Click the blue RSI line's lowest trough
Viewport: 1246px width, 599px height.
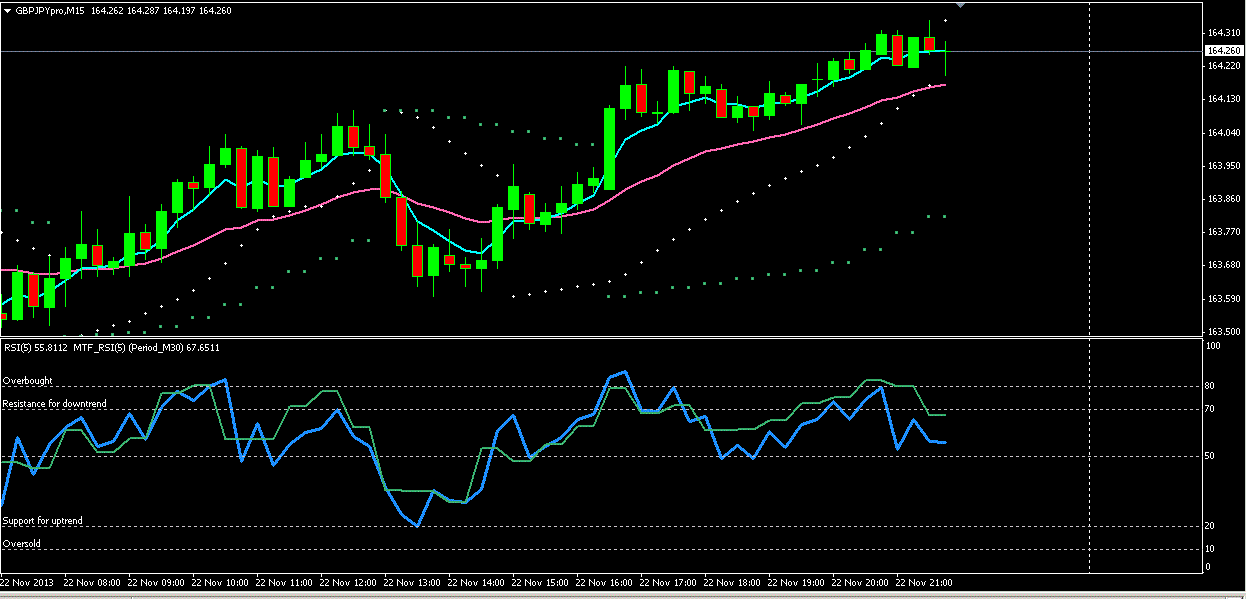click(x=416, y=525)
